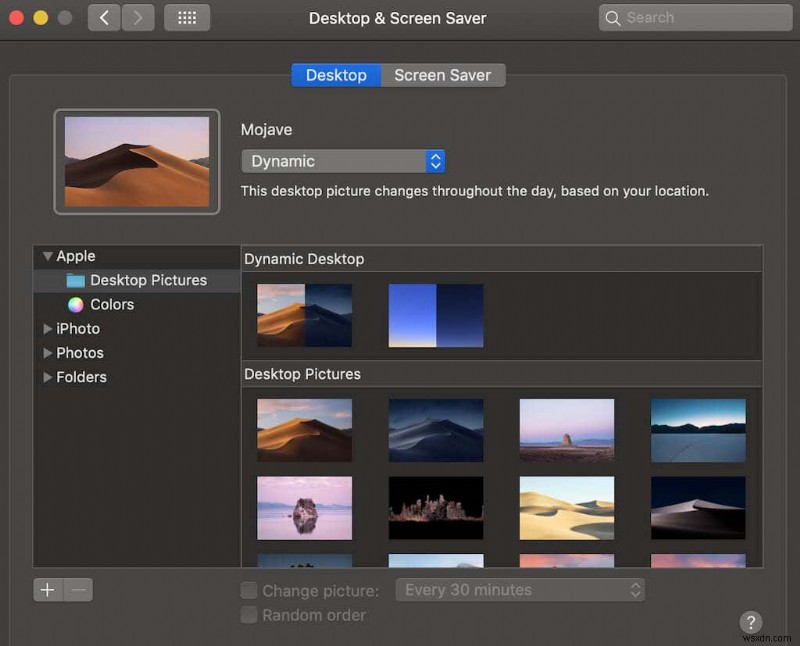
Task: Click the + button to add folders
Action: pyautogui.click(x=47, y=590)
